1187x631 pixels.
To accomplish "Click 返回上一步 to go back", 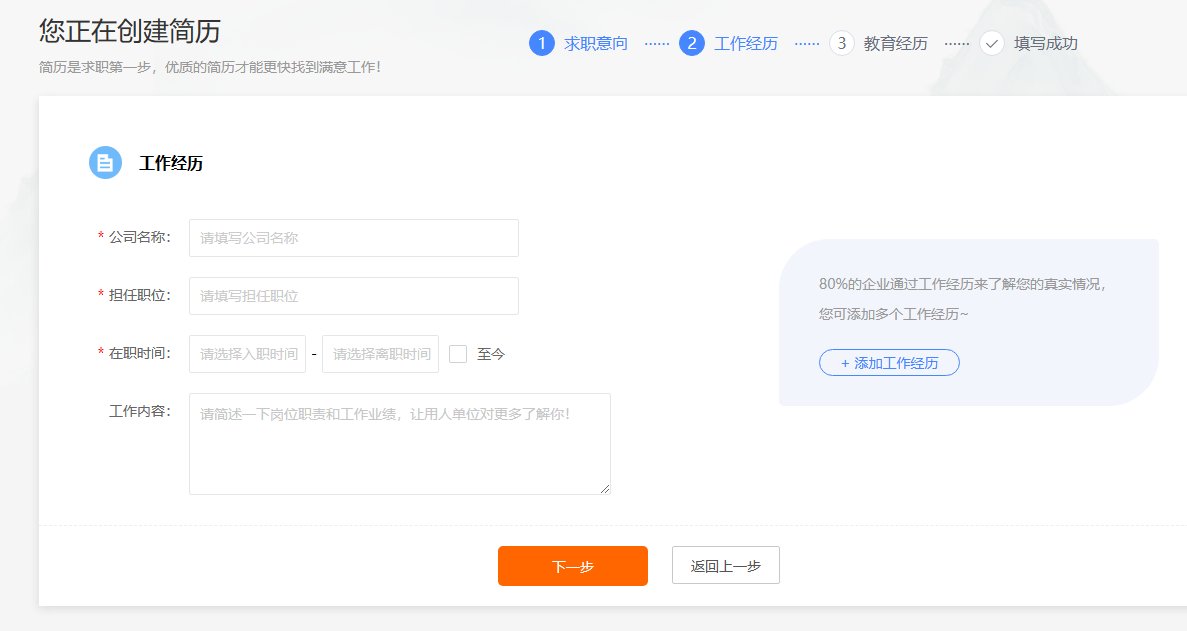I will pos(726,565).
